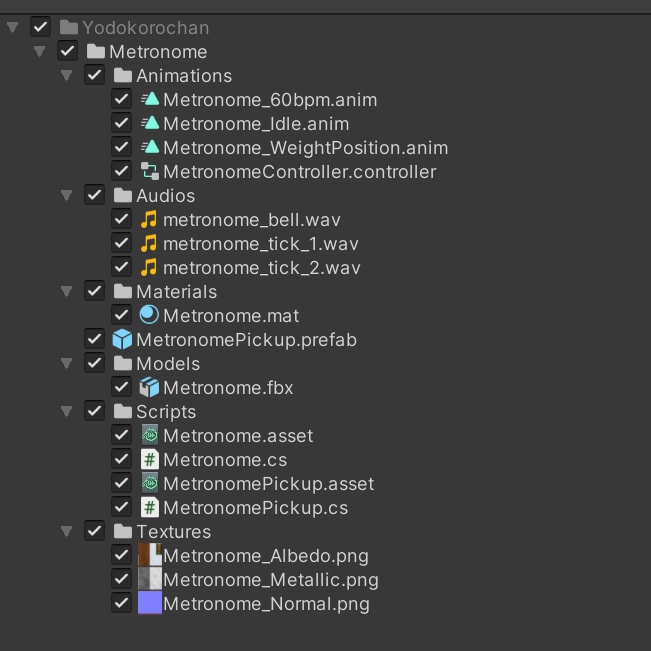The image size is (651, 651).
Task: Select the MetronomePickup.cs entry
Action: pyautogui.click(x=255, y=508)
